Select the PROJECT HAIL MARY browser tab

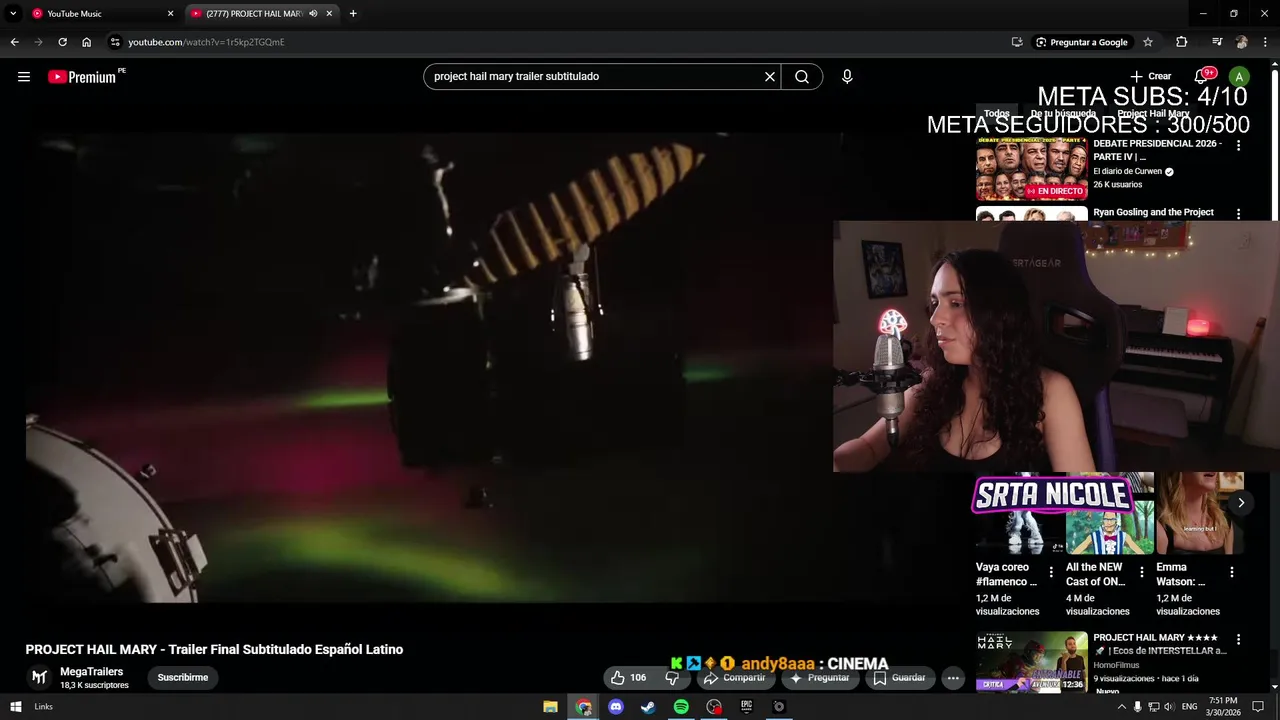262,13
